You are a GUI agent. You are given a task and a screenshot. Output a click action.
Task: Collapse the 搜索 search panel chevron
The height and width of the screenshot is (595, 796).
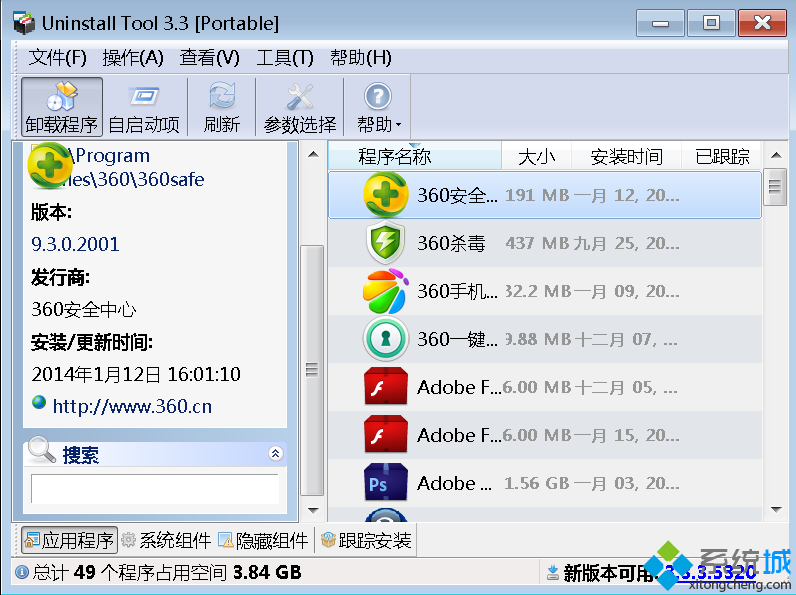(275, 453)
